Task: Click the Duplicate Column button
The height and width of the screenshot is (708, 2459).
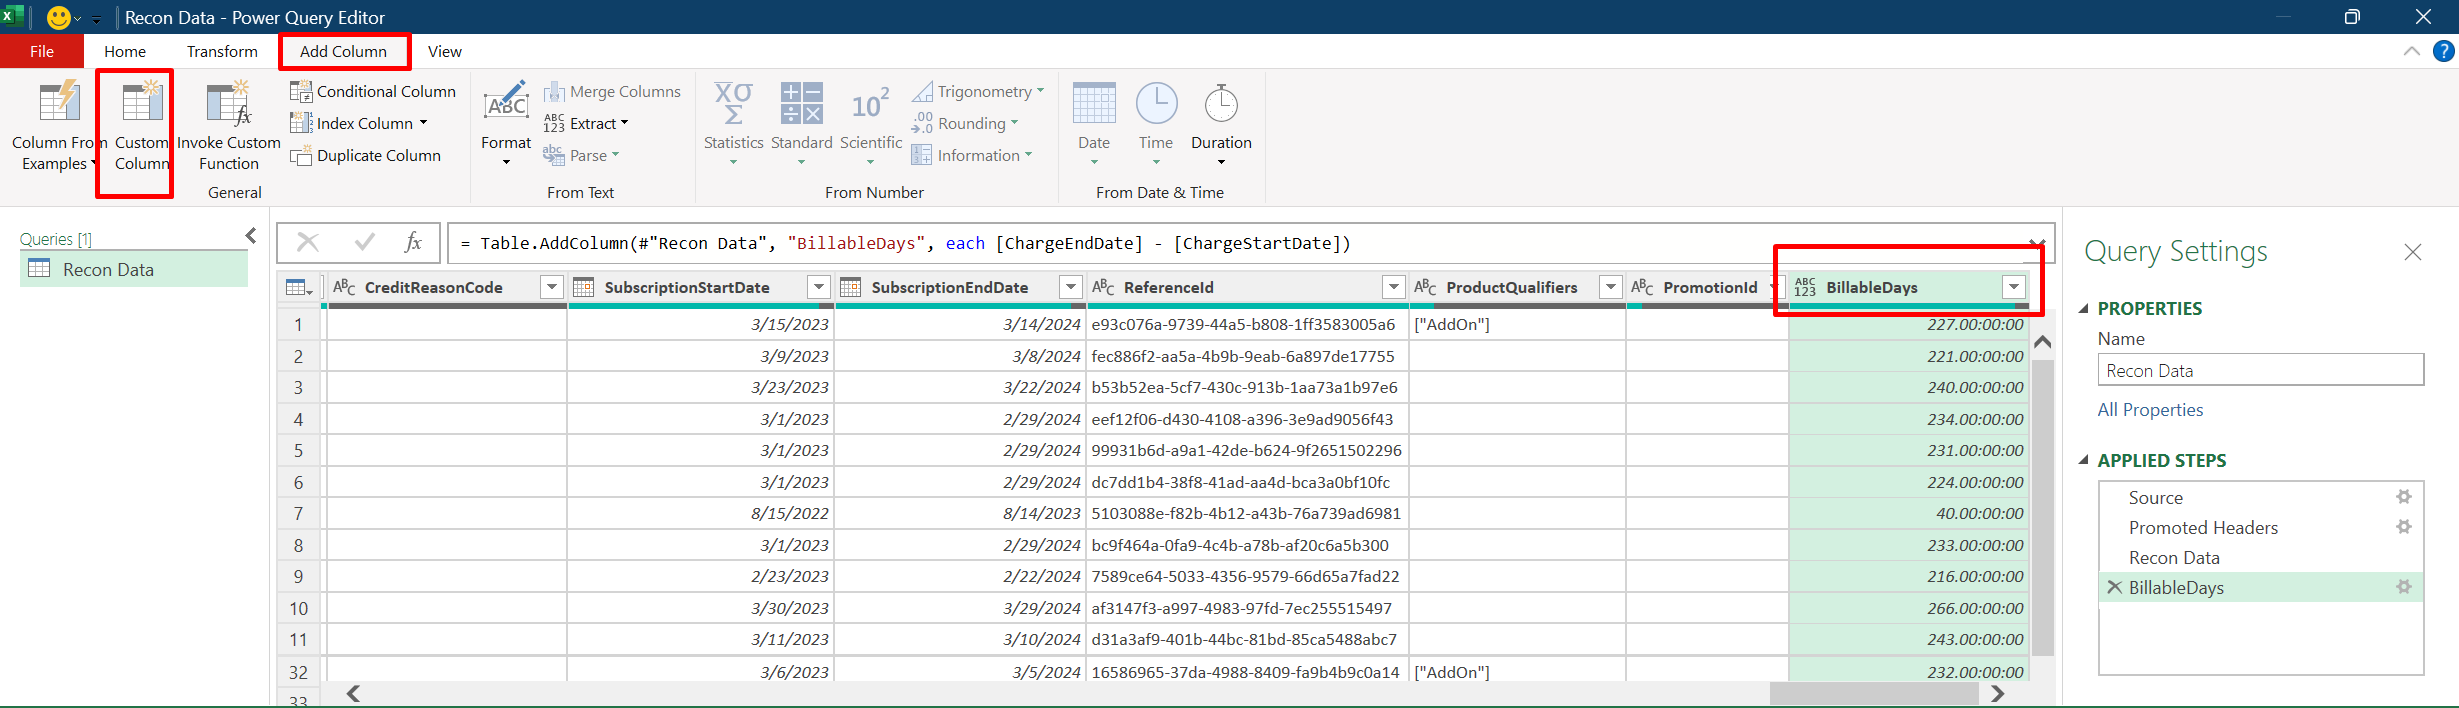Action: [366, 155]
